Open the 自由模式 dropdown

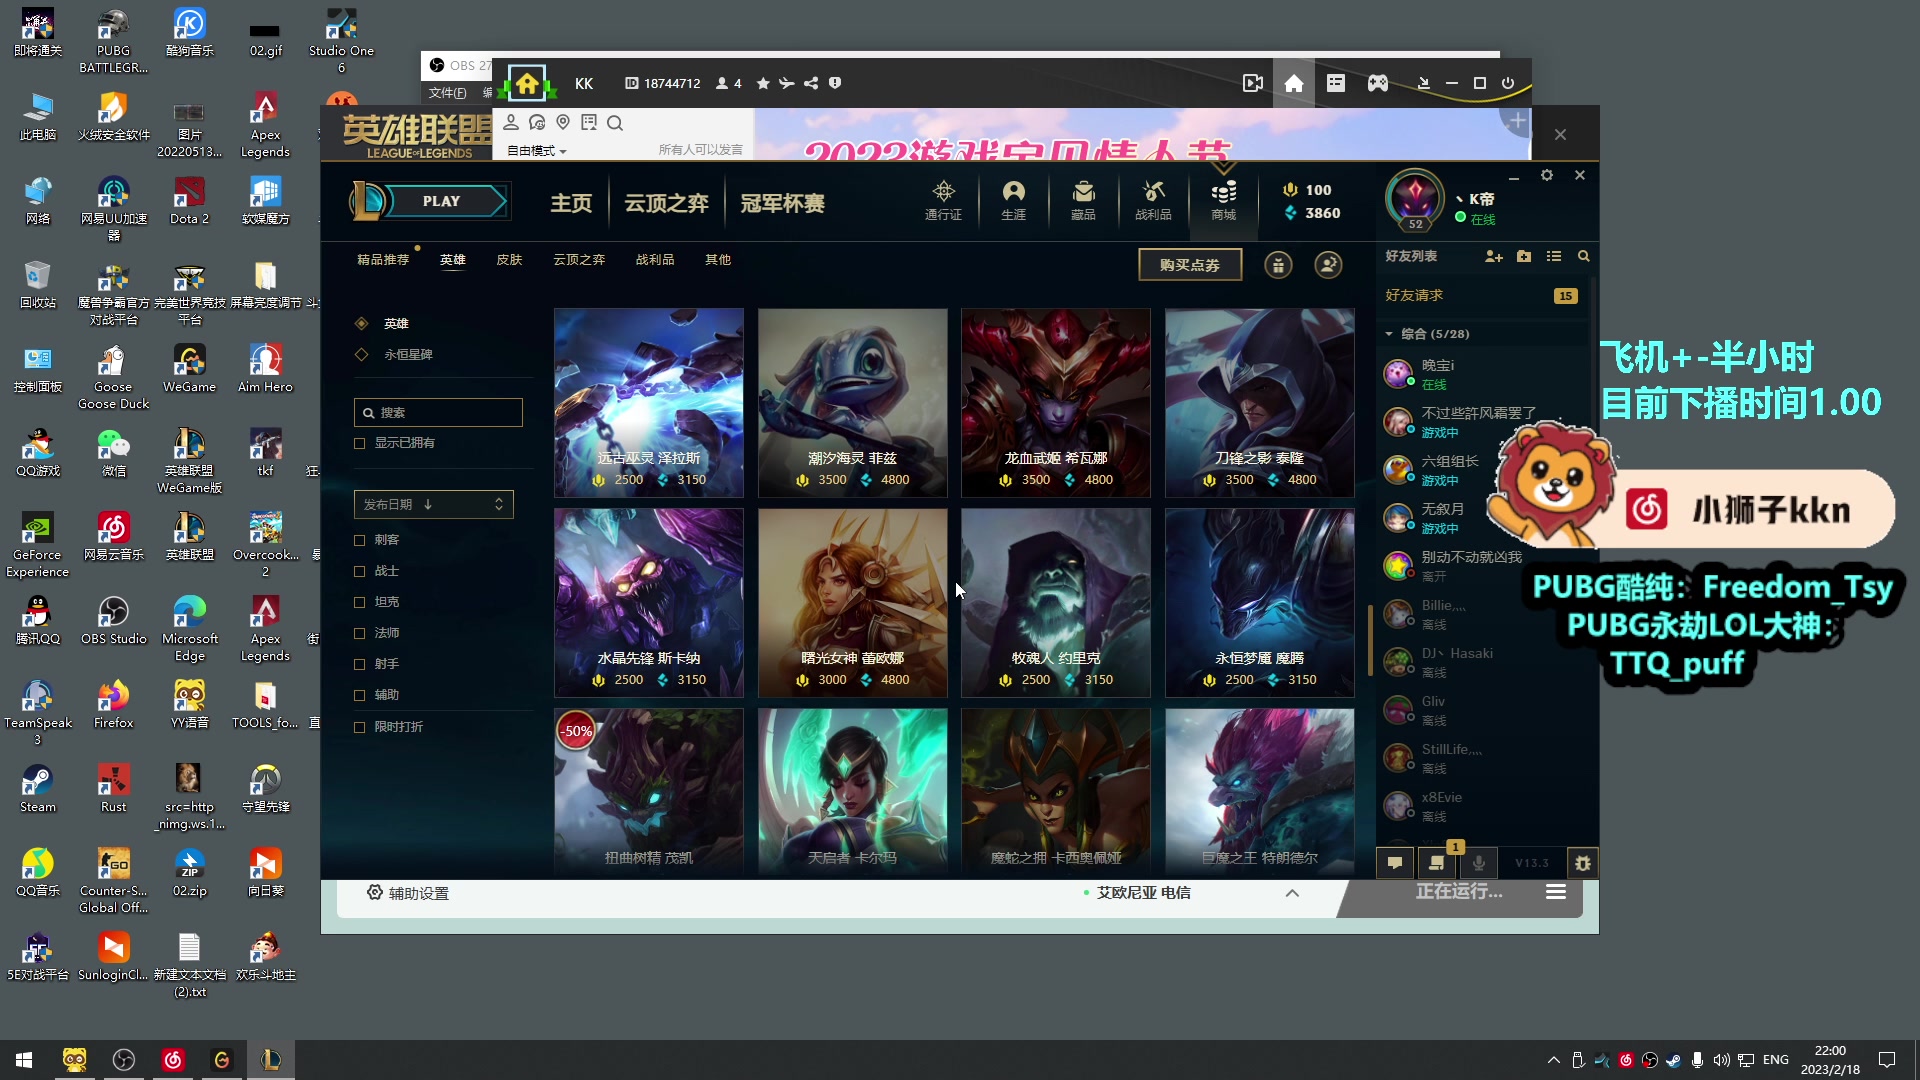tap(537, 150)
